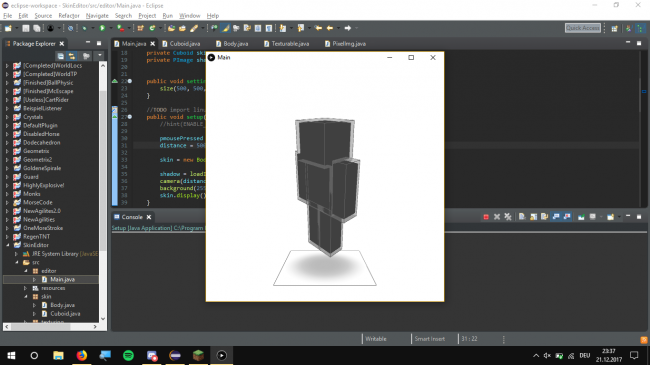Viewport: 650px width, 365px height.
Task: Toggle Show Console When Standard Error Changes
Action: pos(567,217)
